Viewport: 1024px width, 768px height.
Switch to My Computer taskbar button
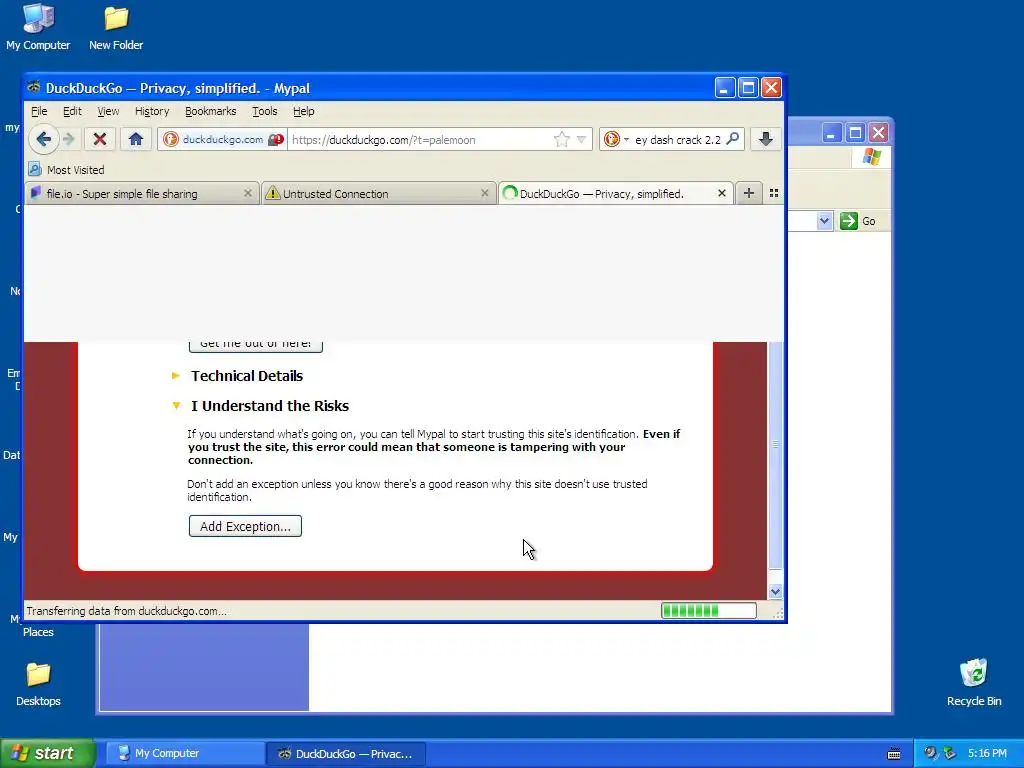pos(184,754)
